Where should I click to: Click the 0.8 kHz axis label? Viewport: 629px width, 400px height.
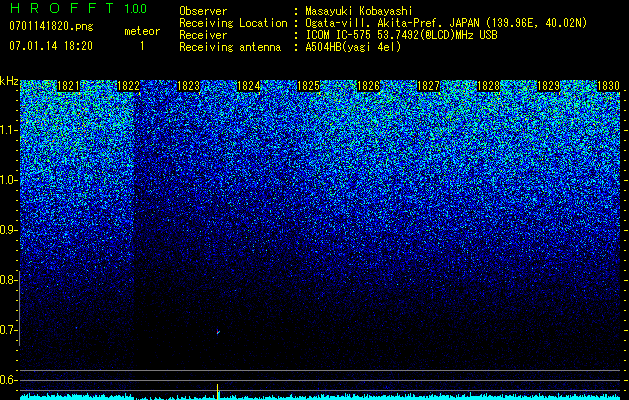click(9, 280)
